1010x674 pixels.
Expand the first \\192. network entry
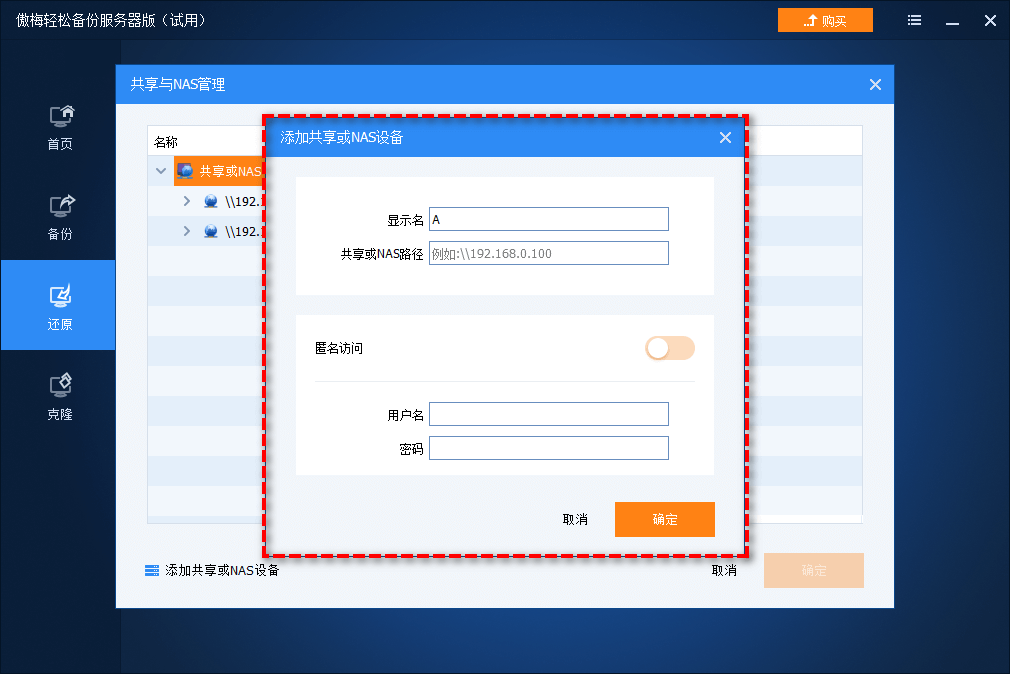[187, 201]
